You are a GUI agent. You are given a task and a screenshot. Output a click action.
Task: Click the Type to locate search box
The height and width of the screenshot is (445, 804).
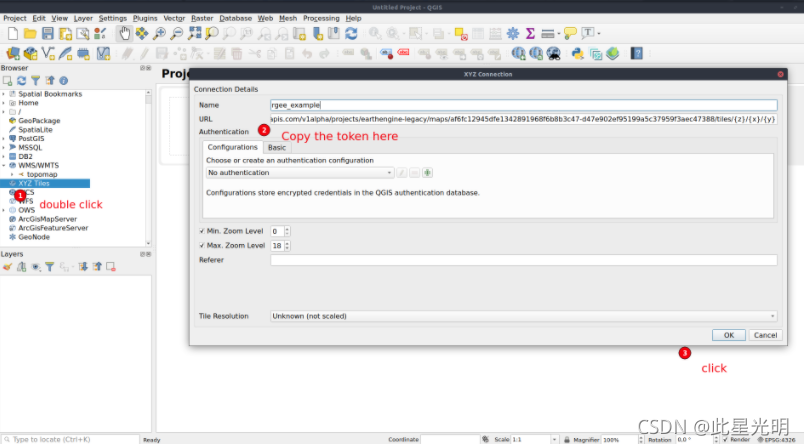[x=71, y=439]
